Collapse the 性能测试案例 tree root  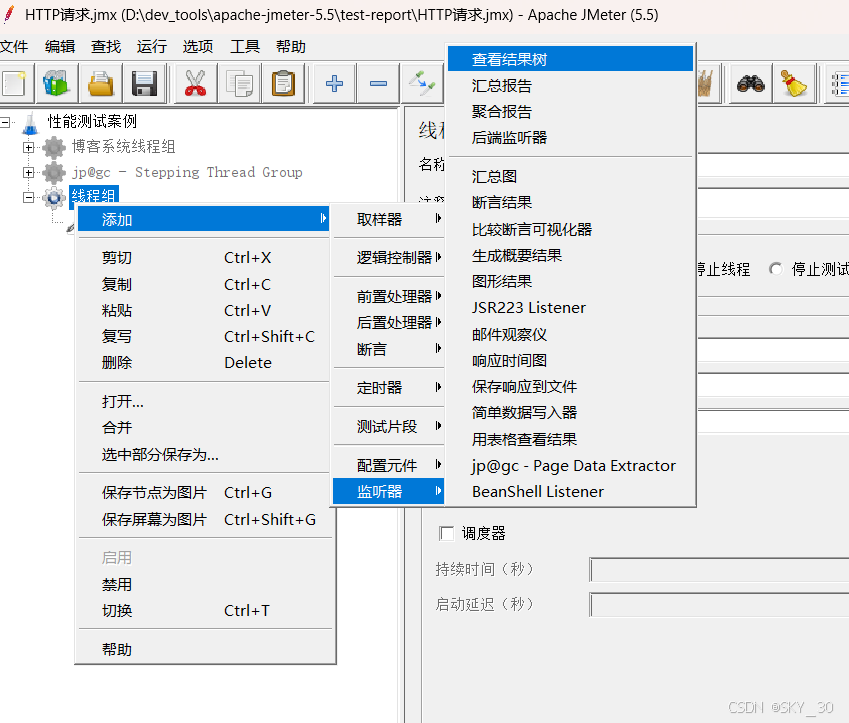[5, 122]
